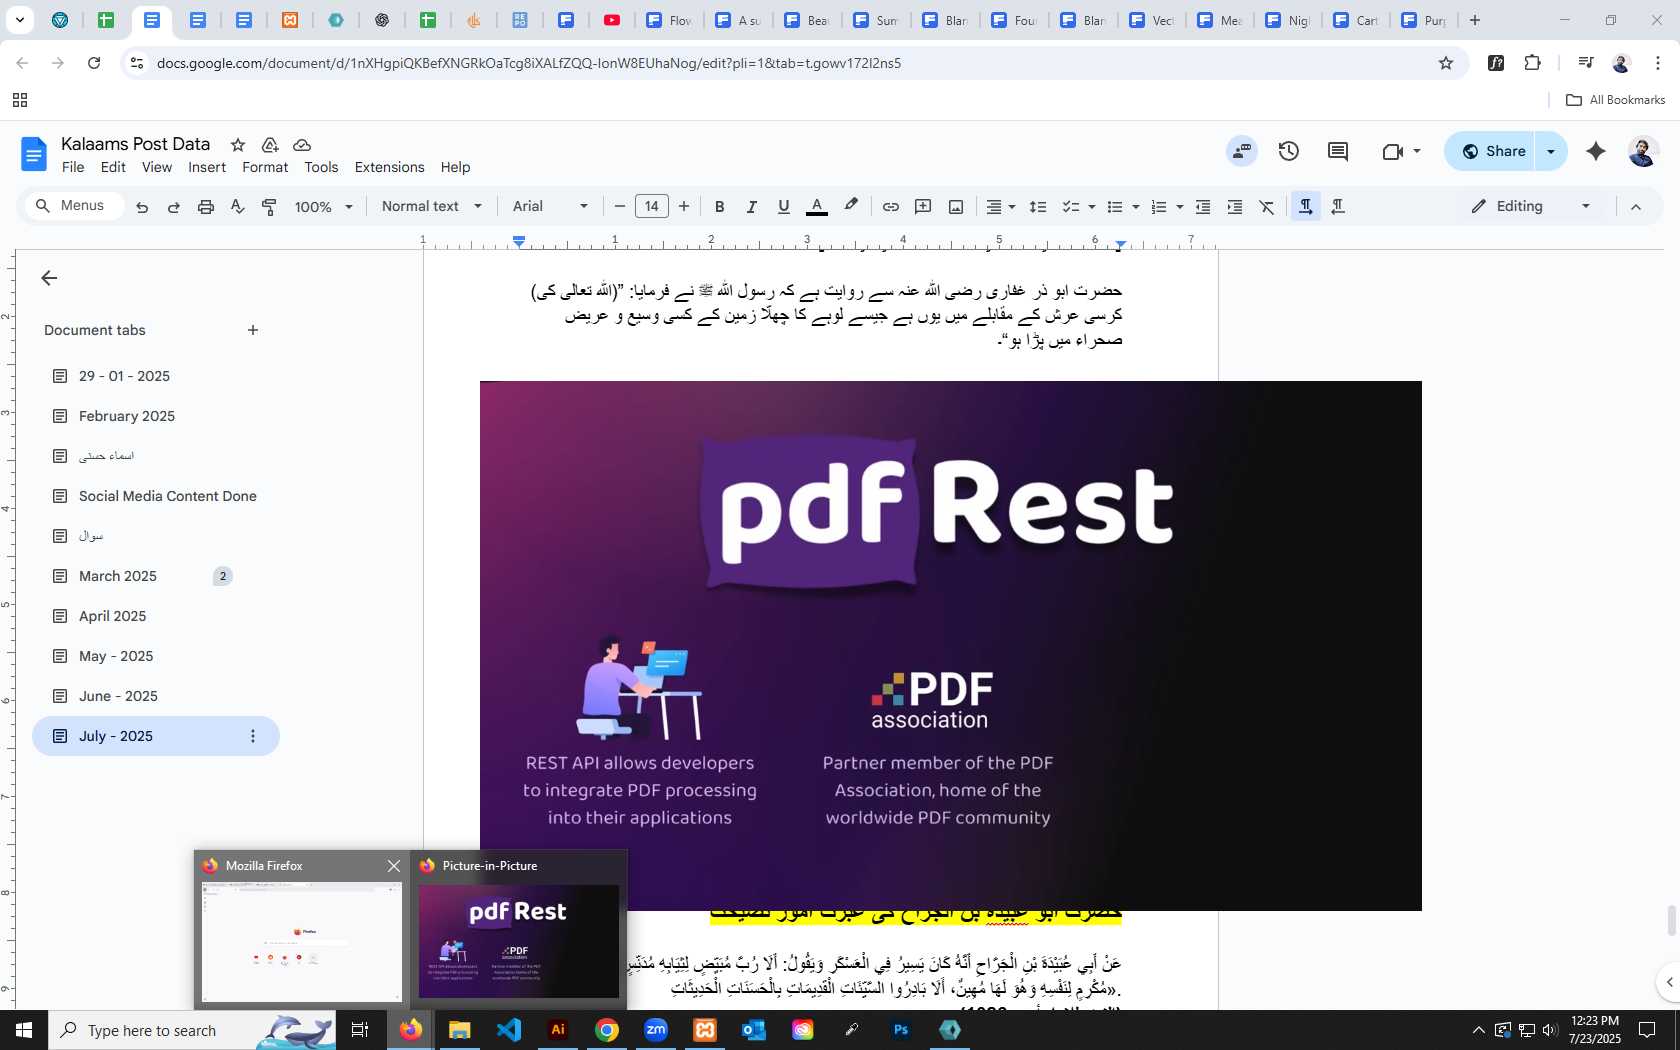Decrease indent with toolbar icon
Screen dimensions: 1680x1050
[1203, 207]
